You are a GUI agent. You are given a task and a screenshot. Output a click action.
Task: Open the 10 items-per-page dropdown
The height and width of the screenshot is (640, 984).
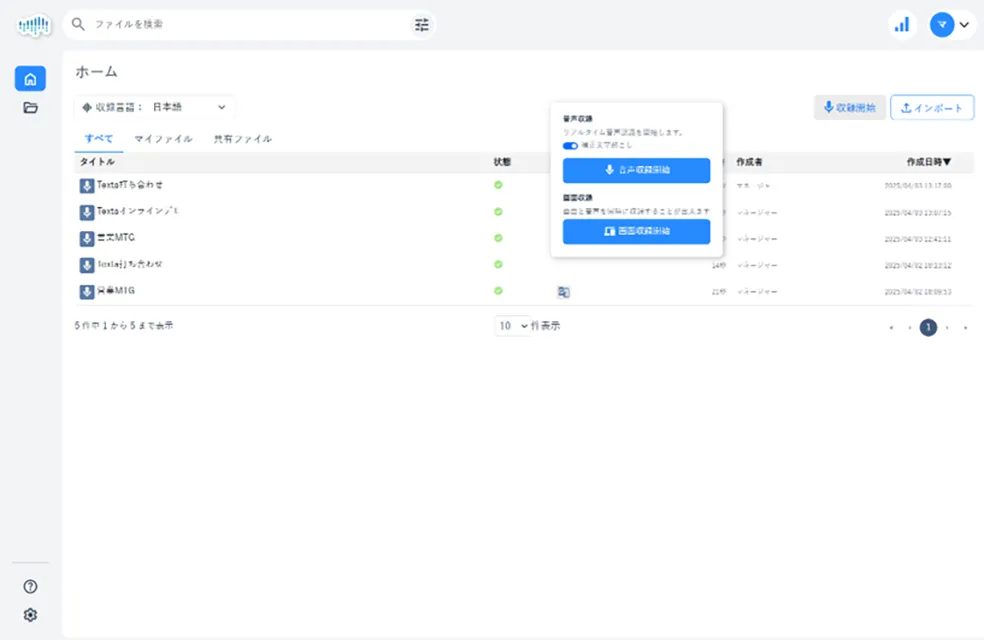512,326
